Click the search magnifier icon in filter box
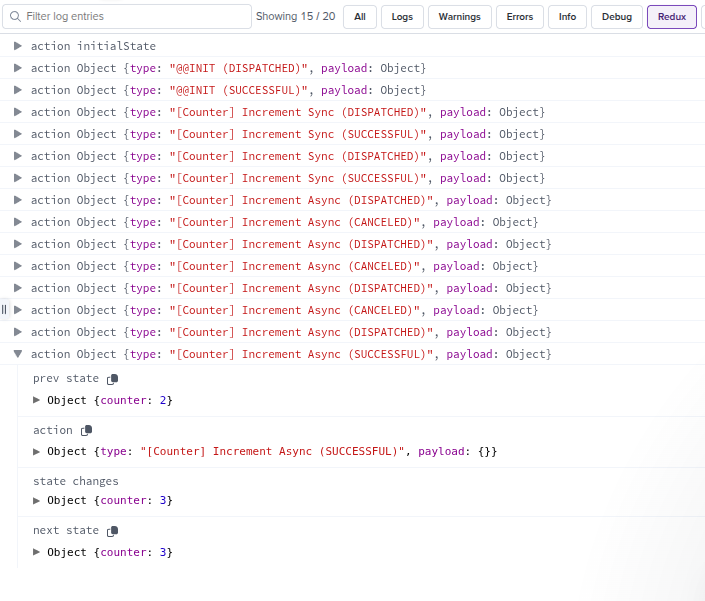Image resolution: width=705 pixels, height=601 pixels. tap(15, 17)
